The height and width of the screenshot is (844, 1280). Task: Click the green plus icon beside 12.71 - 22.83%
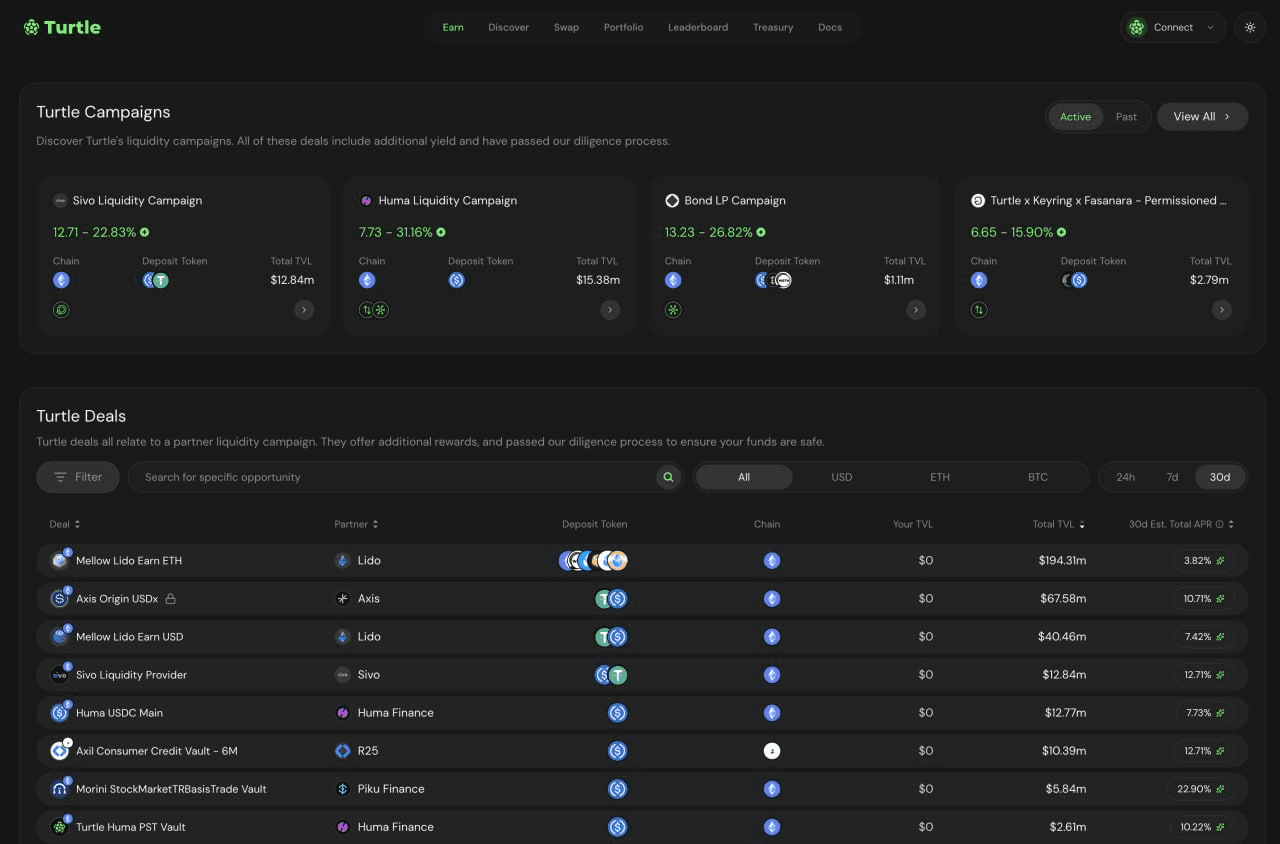(145, 232)
